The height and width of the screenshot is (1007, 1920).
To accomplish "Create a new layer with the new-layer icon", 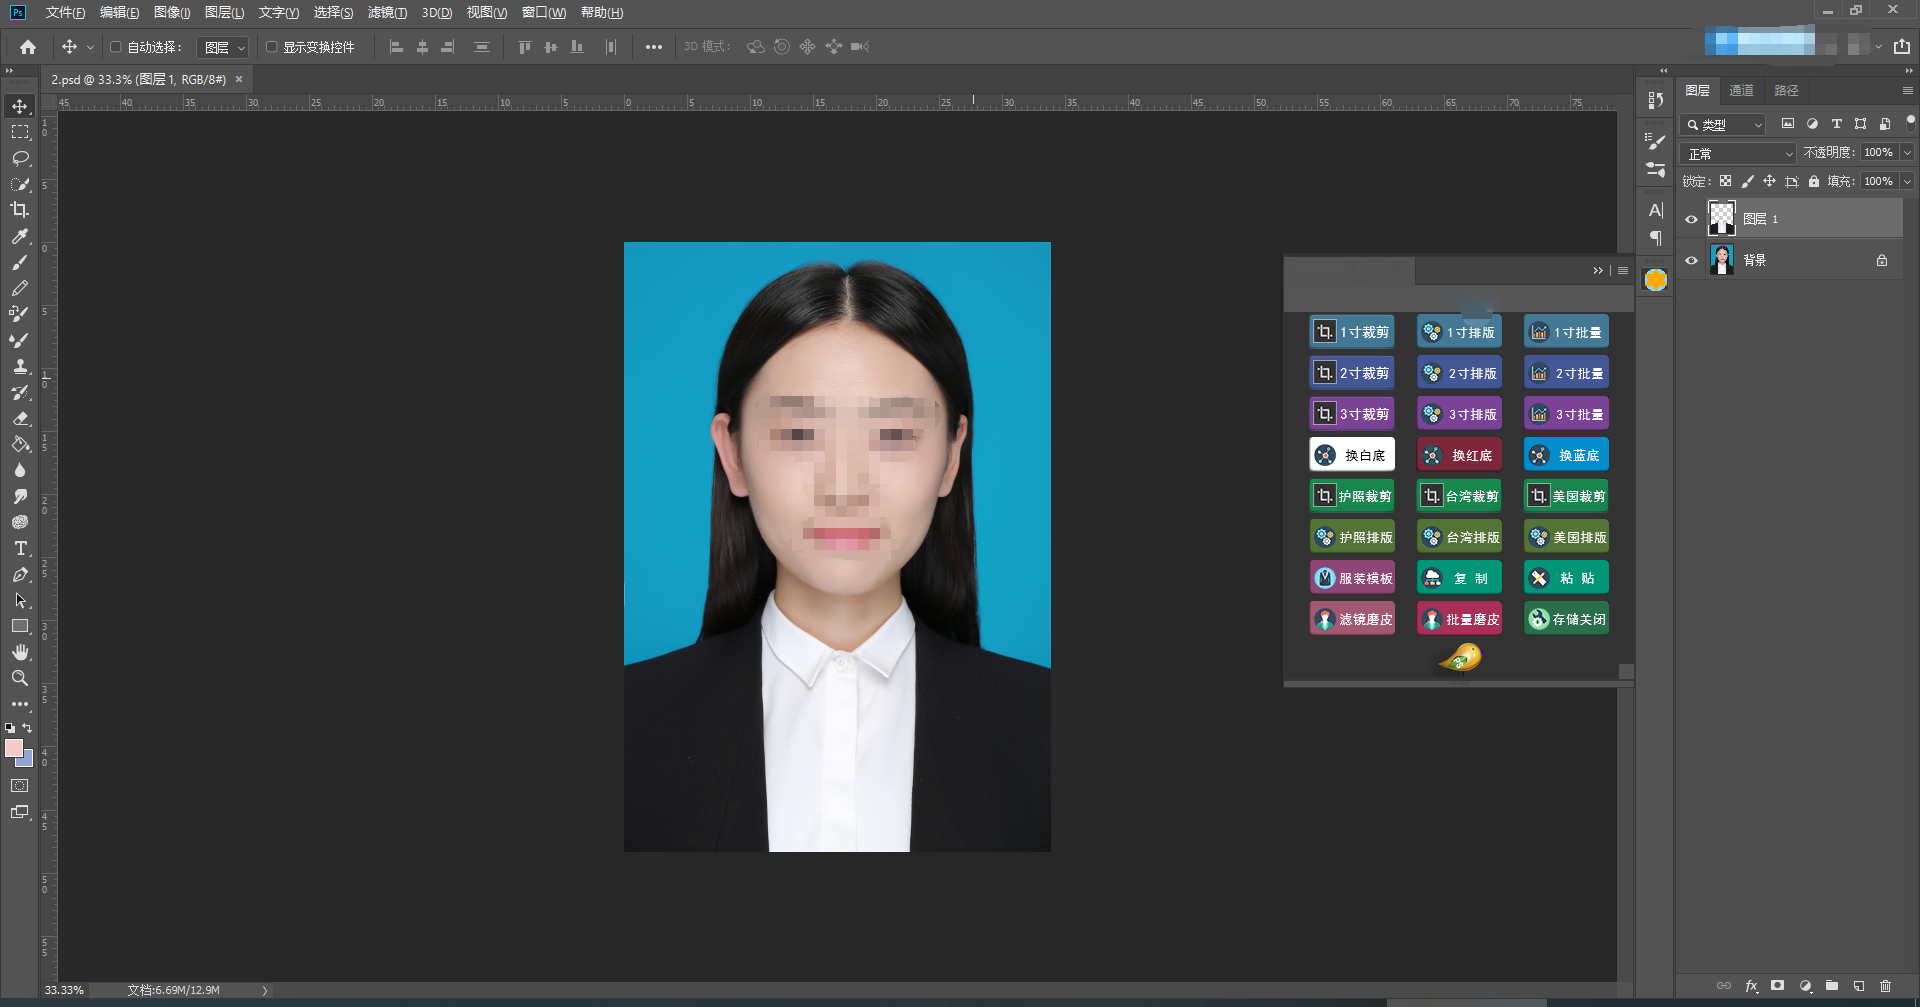I will point(1858,986).
